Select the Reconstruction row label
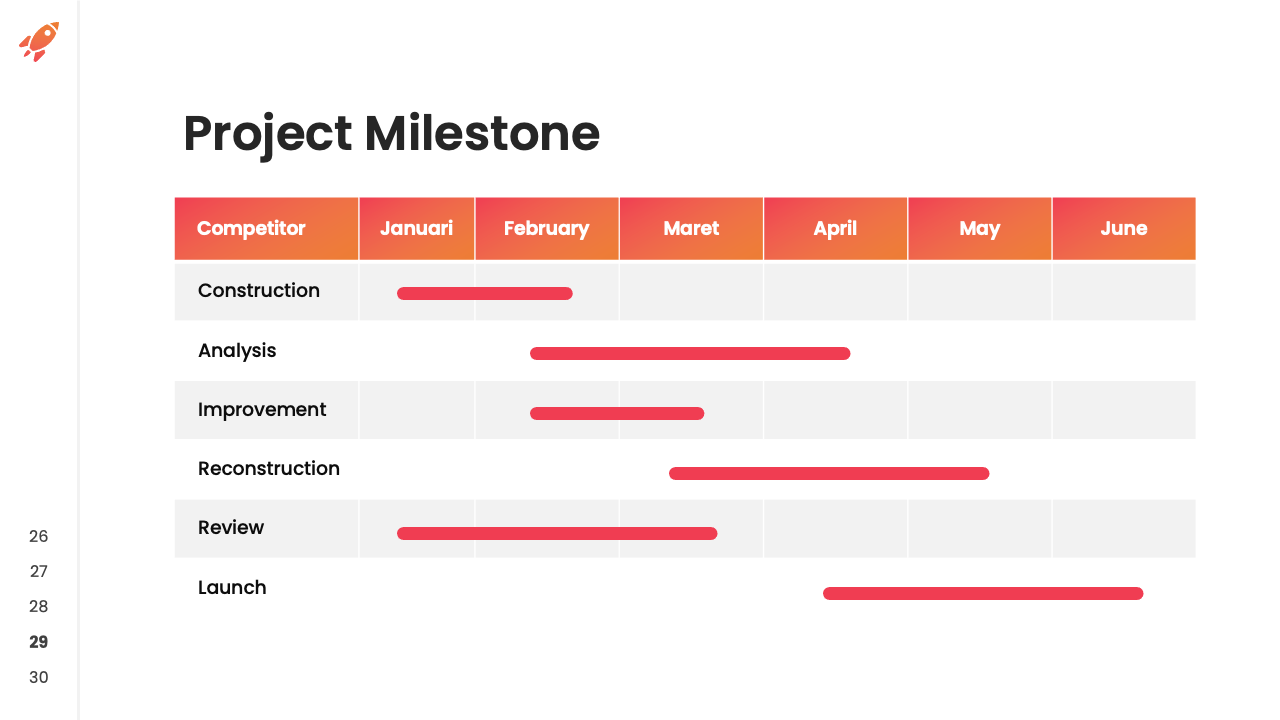 click(x=269, y=468)
